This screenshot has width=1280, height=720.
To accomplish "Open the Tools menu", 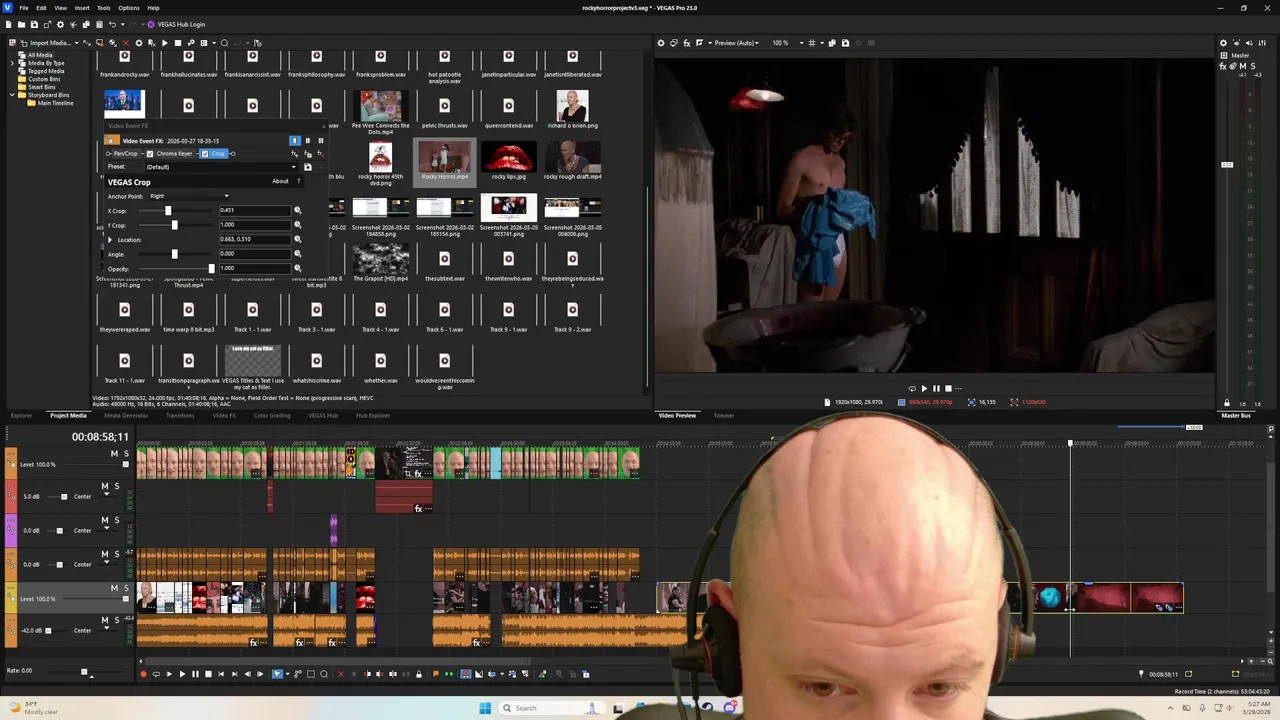I will [104, 8].
